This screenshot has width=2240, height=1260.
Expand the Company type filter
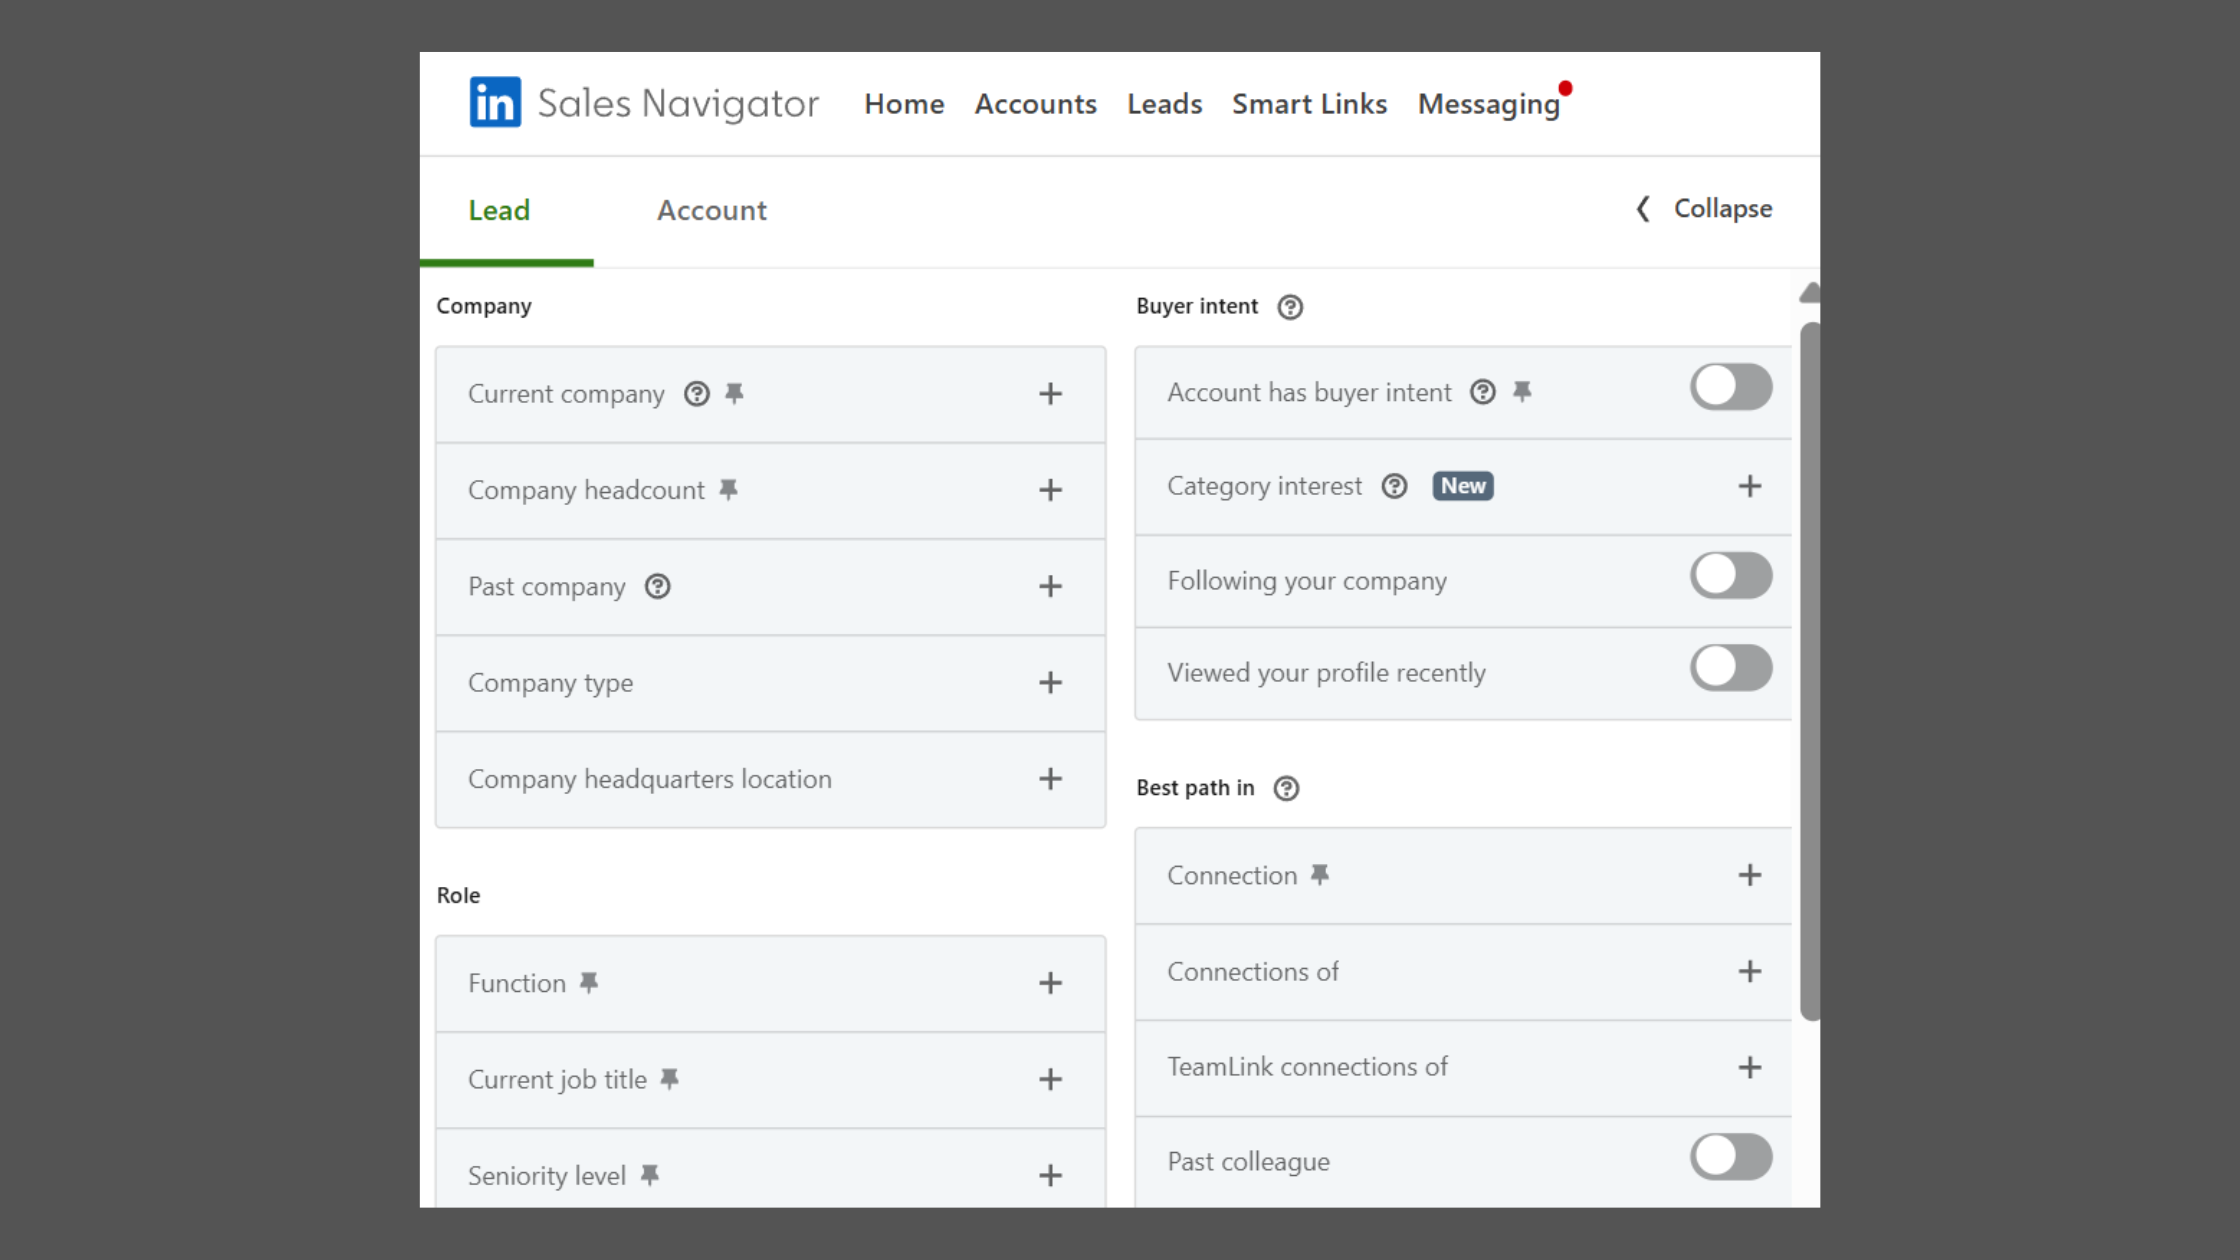click(1050, 683)
